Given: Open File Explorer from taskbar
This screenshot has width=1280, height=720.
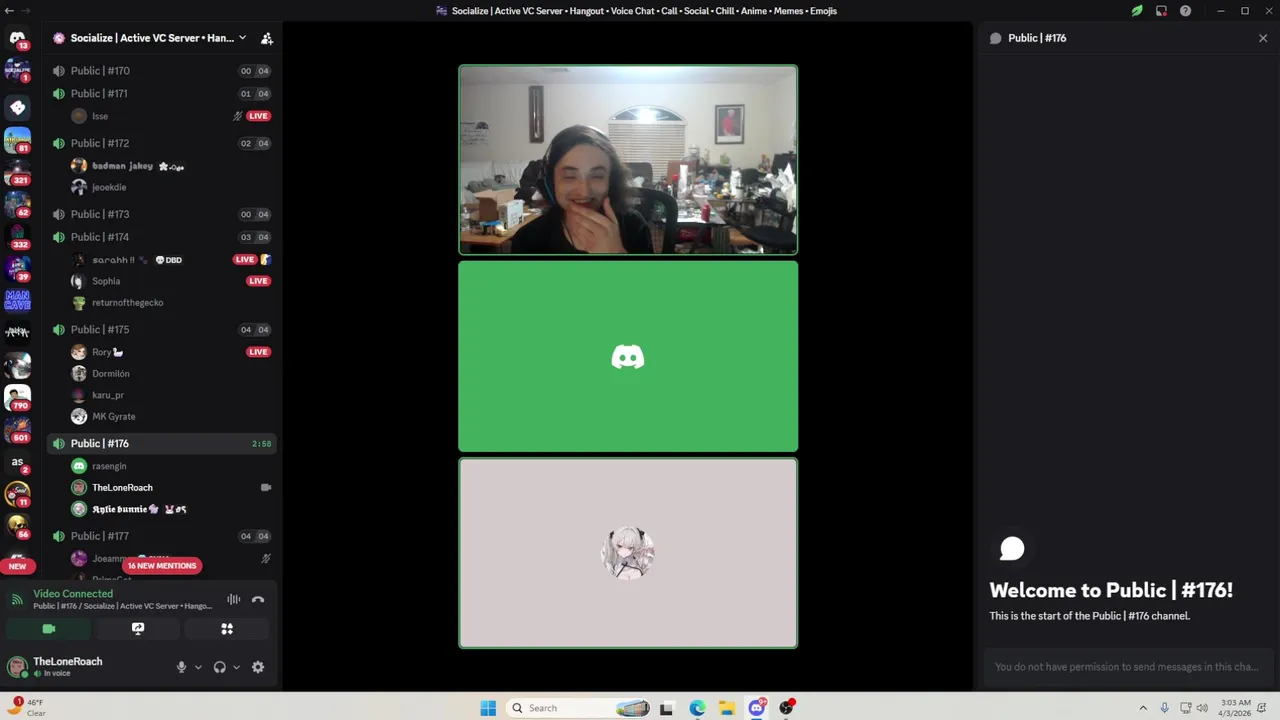Looking at the screenshot, I should pos(727,708).
